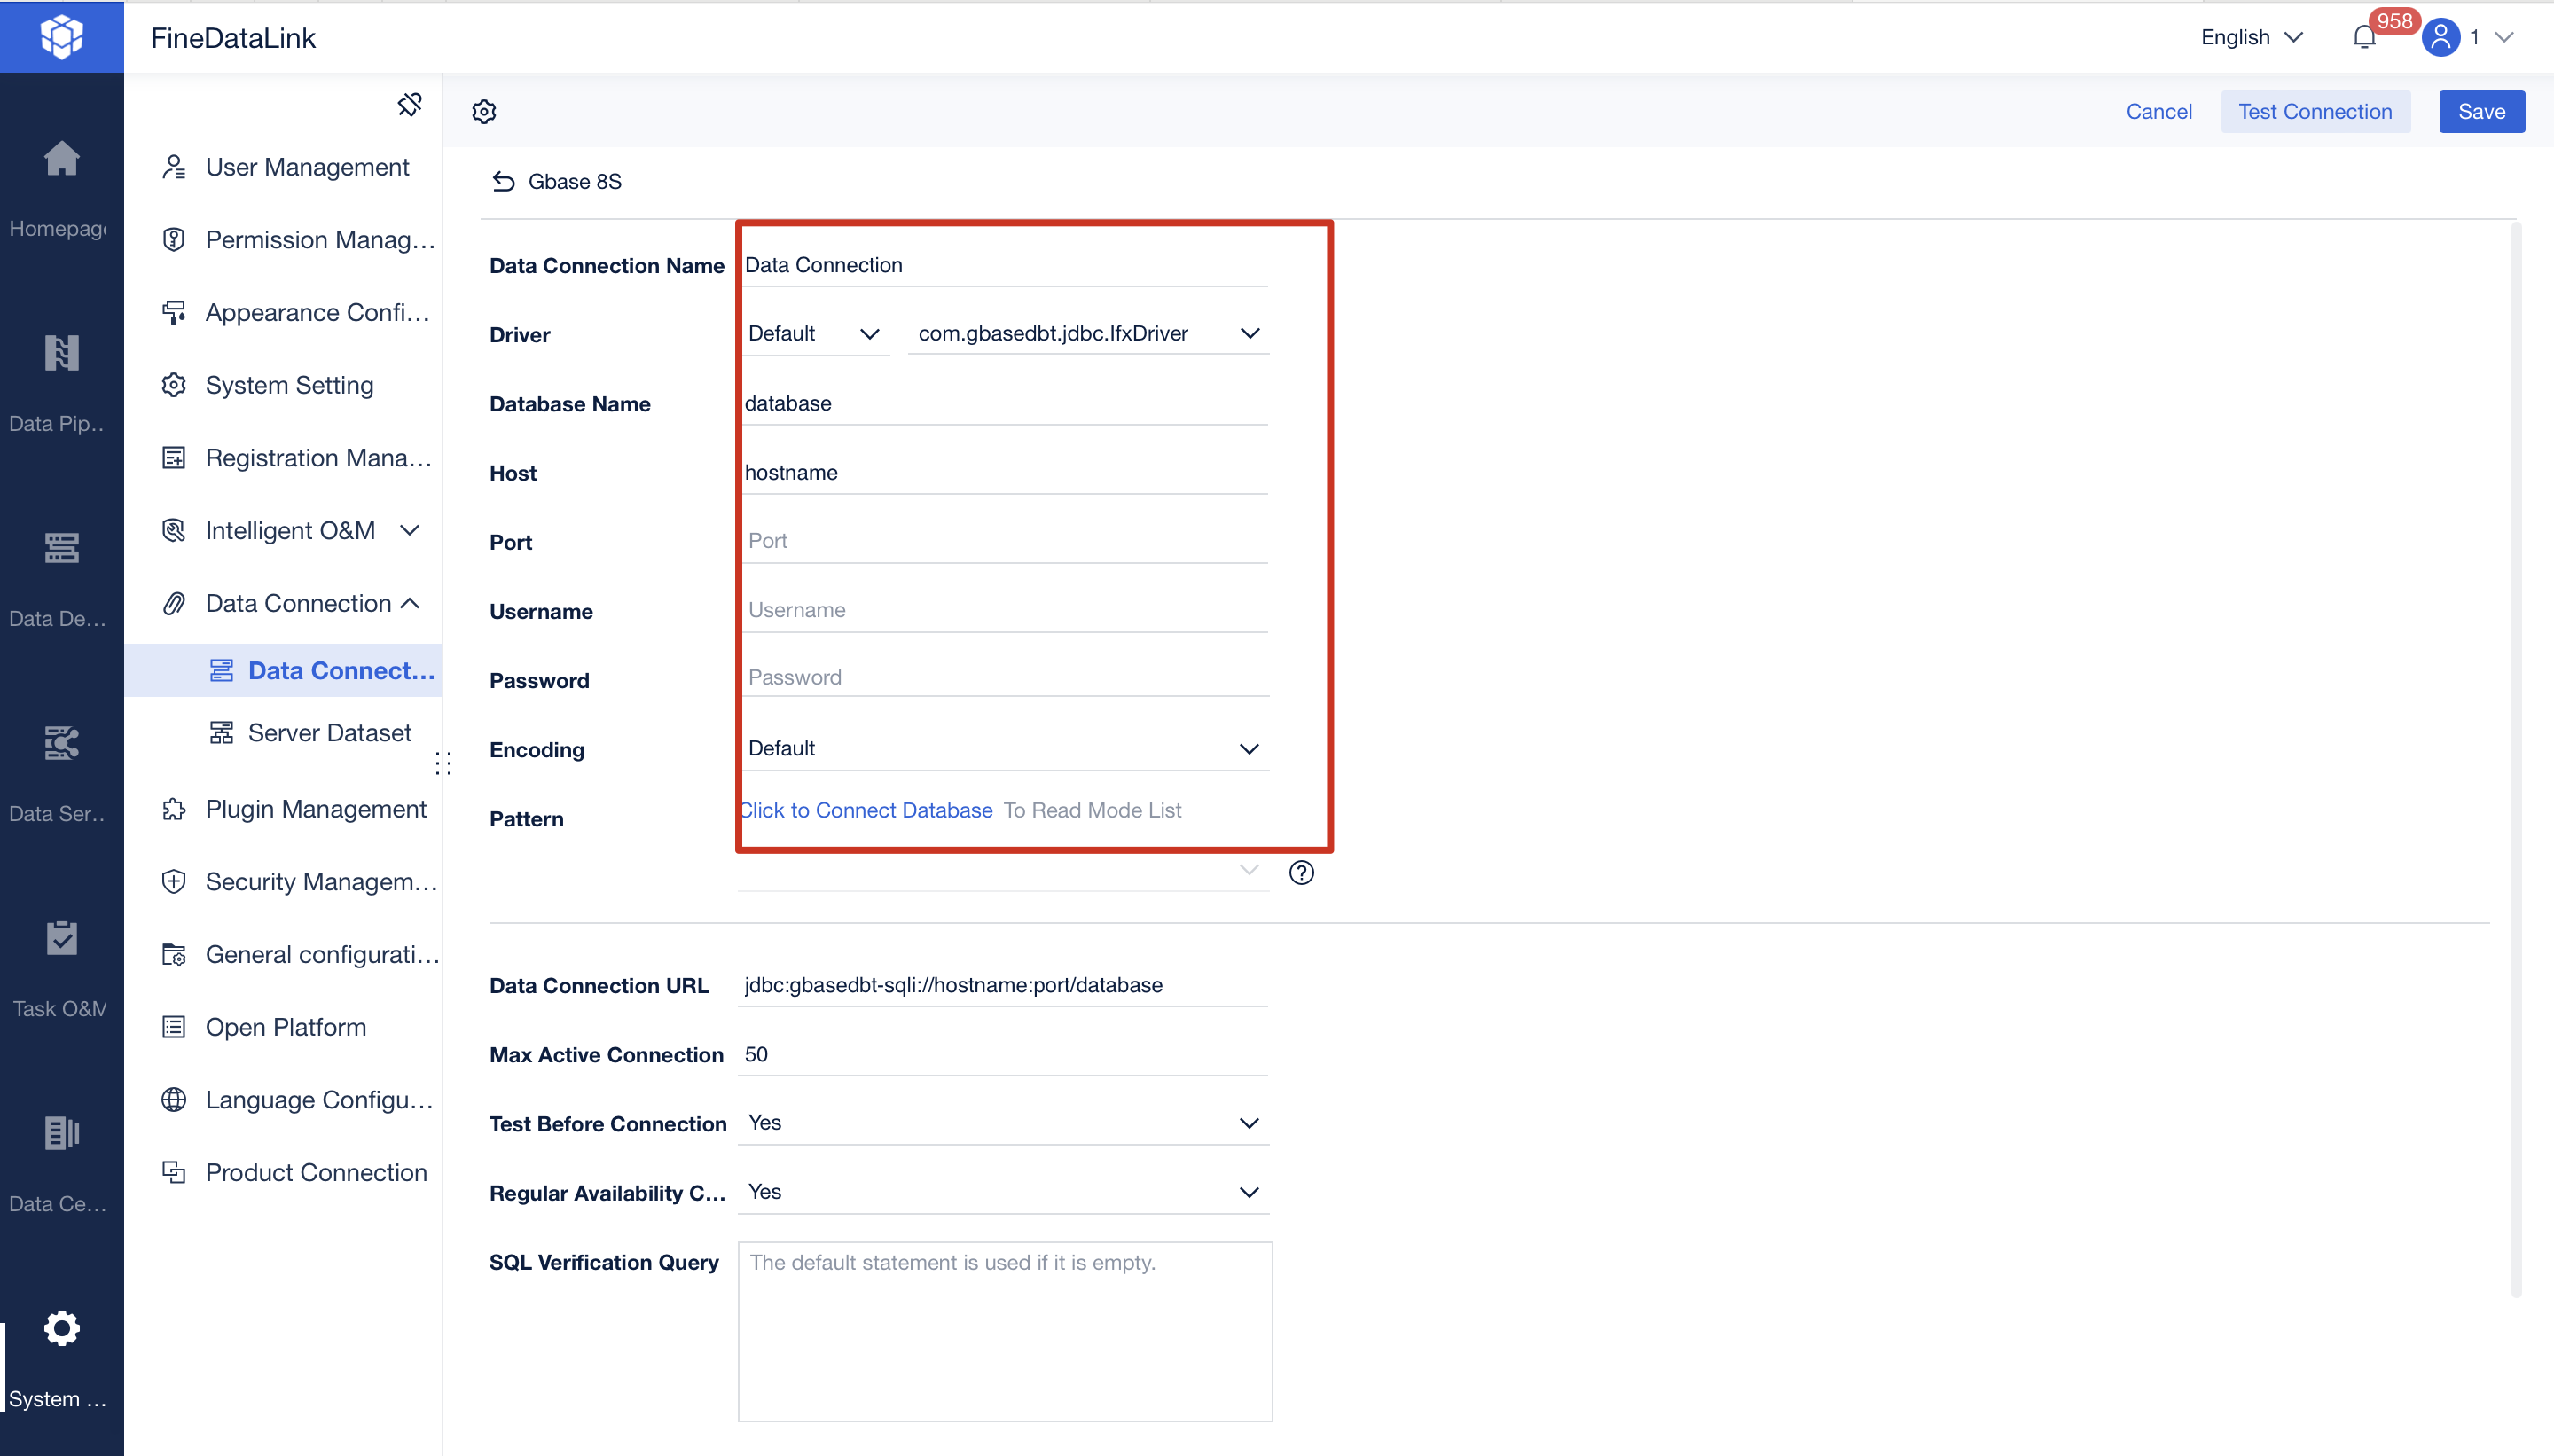This screenshot has width=2554, height=1456.
Task: Open the System settings gear in sidebar
Action: click(61, 1328)
